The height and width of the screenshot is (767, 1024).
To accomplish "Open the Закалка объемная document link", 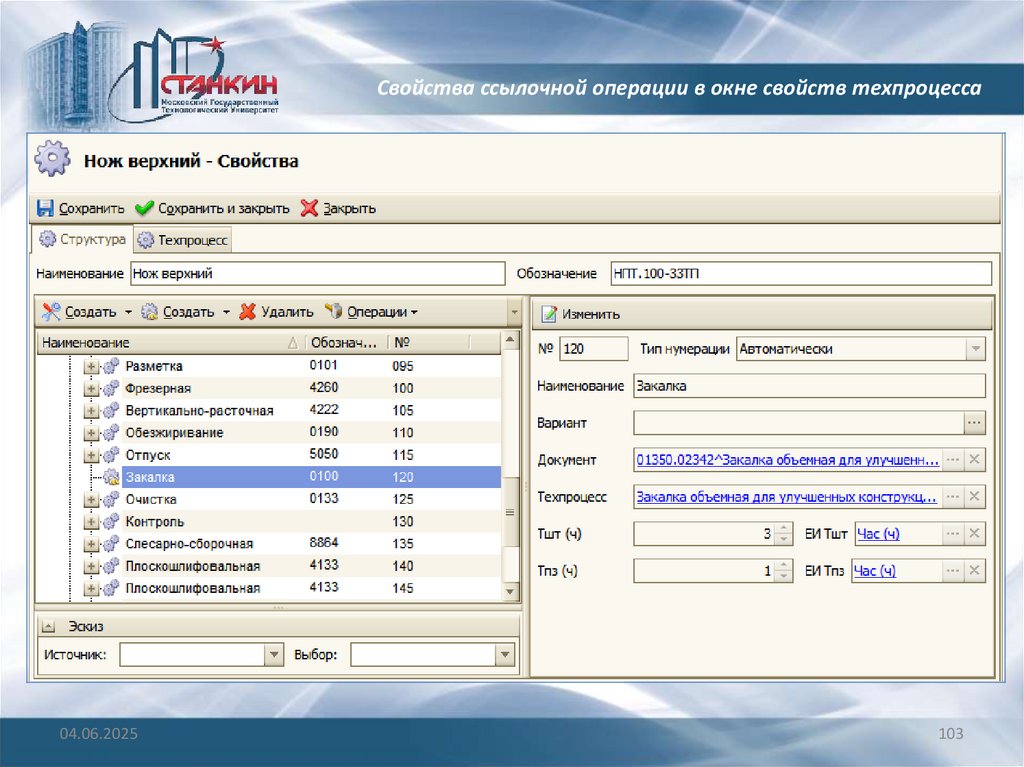I will pos(787,460).
